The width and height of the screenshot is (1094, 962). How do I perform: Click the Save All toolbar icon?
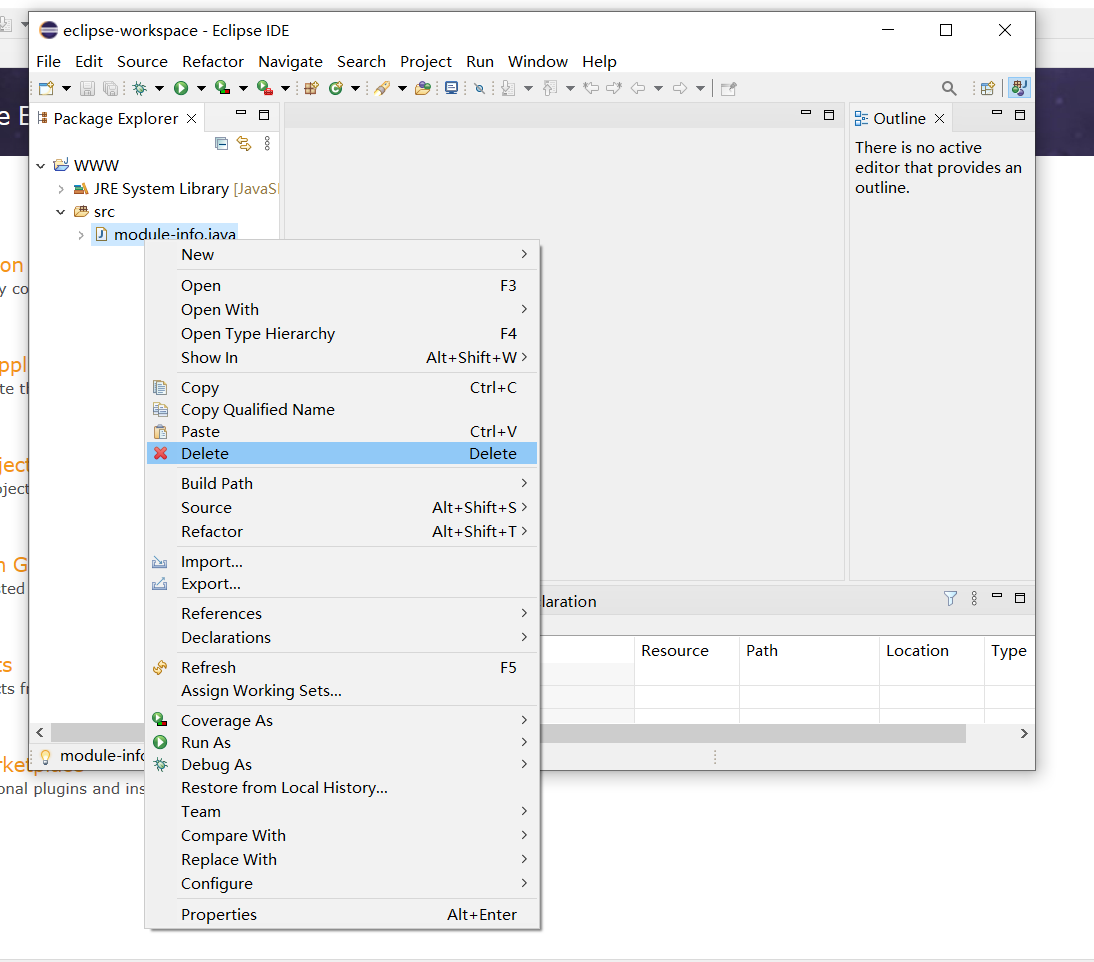(x=110, y=89)
